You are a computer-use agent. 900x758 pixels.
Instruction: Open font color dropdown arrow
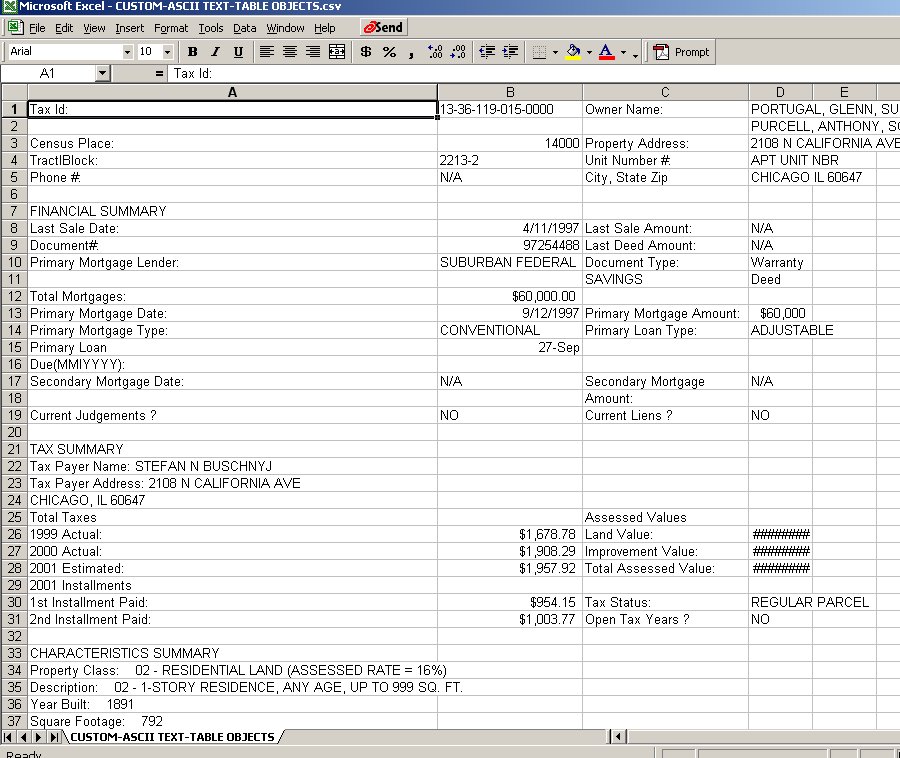(x=623, y=52)
